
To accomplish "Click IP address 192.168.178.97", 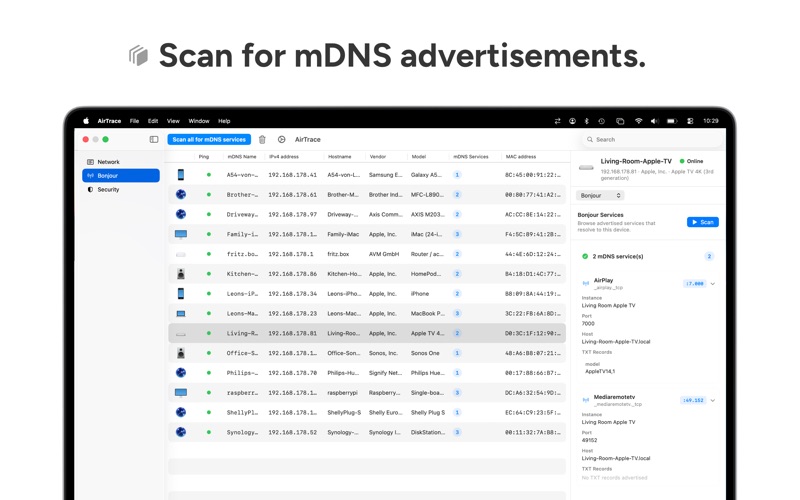I will pyautogui.click(x=292, y=214).
